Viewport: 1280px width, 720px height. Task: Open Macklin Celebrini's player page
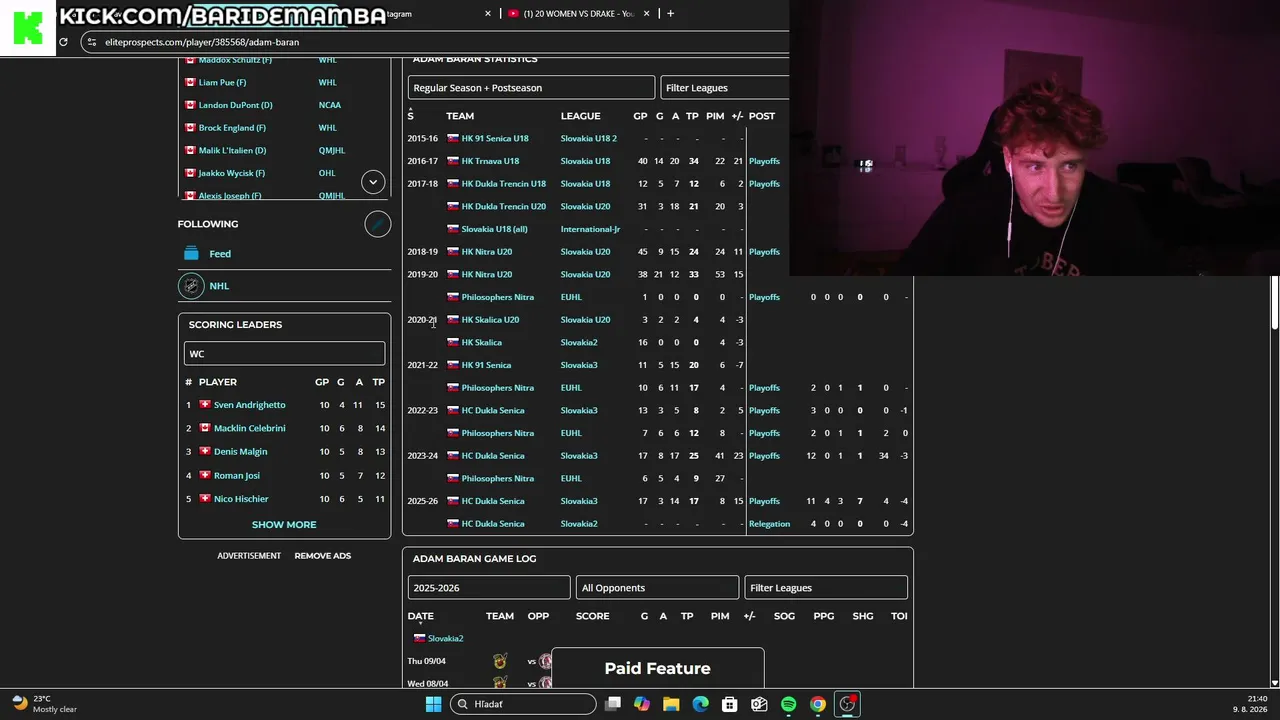[x=250, y=428]
